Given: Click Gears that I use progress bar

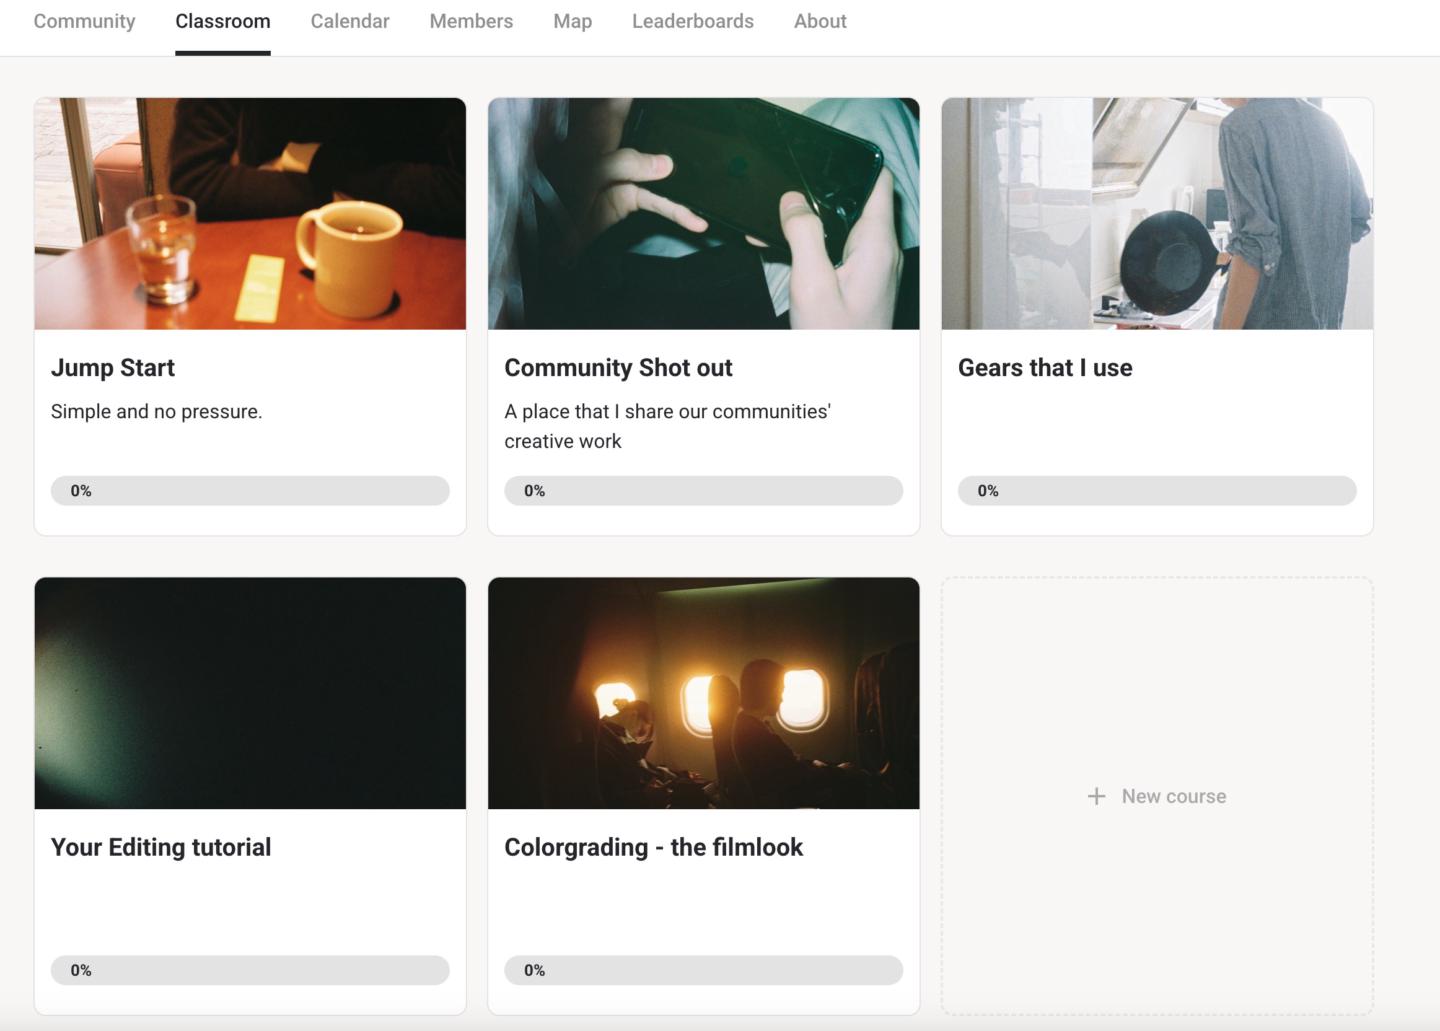Looking at the screenshot, I should click(1157, 491).
